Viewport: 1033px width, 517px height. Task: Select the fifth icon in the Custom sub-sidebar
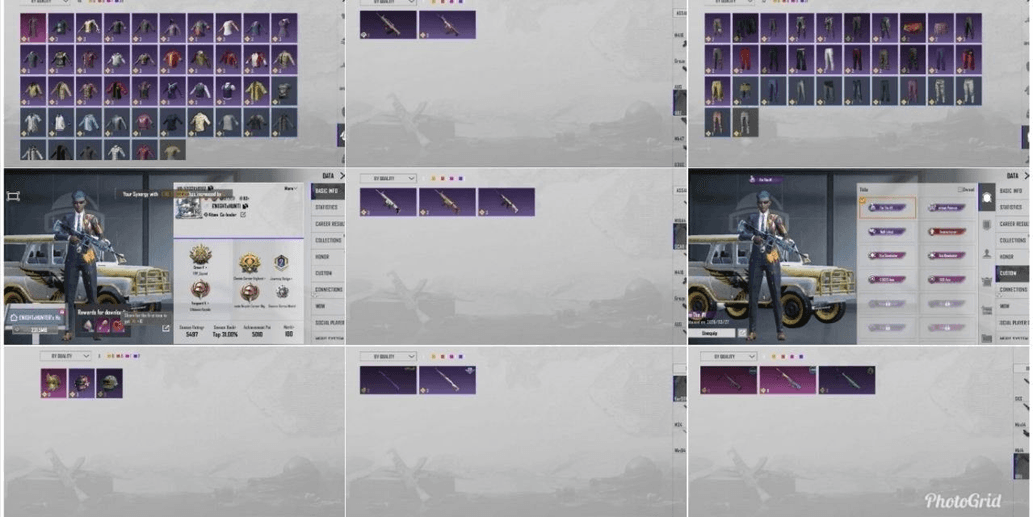[987, 310]
